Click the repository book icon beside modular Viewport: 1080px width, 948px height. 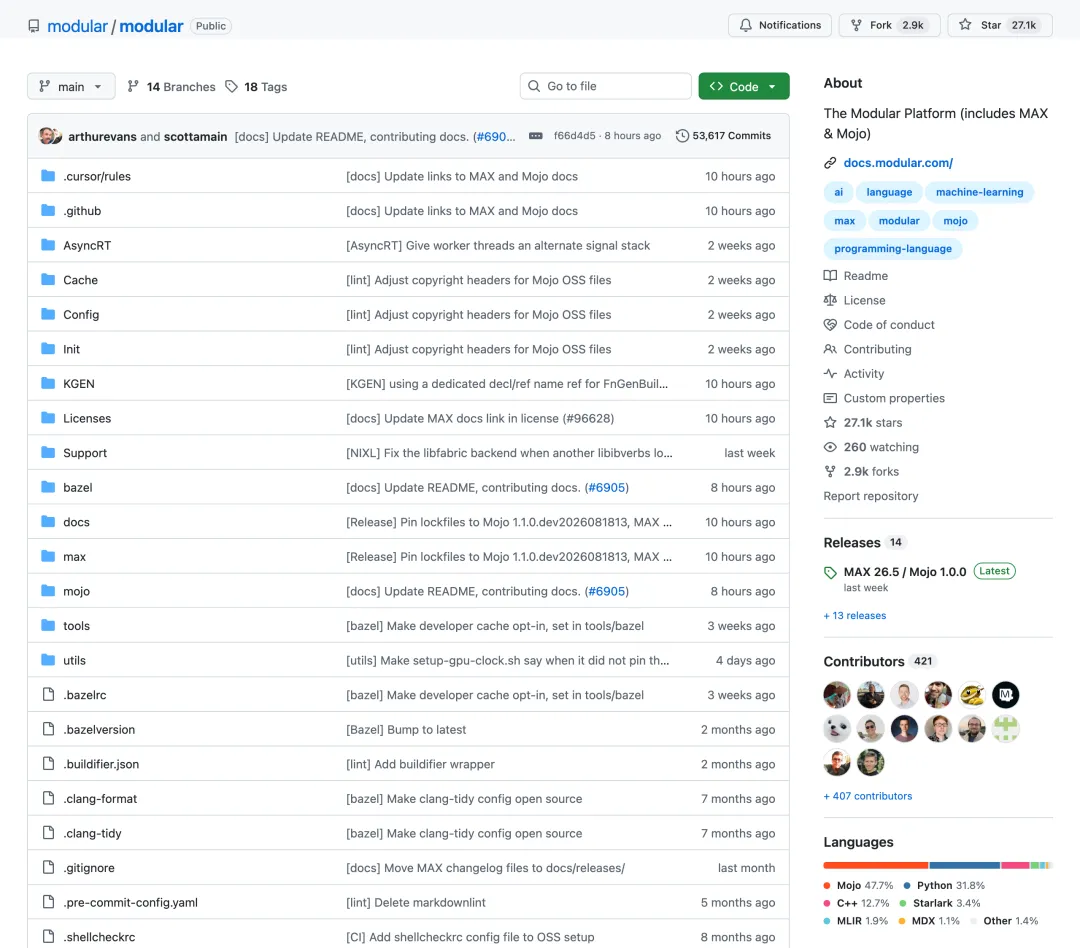(x=34, y=26)
